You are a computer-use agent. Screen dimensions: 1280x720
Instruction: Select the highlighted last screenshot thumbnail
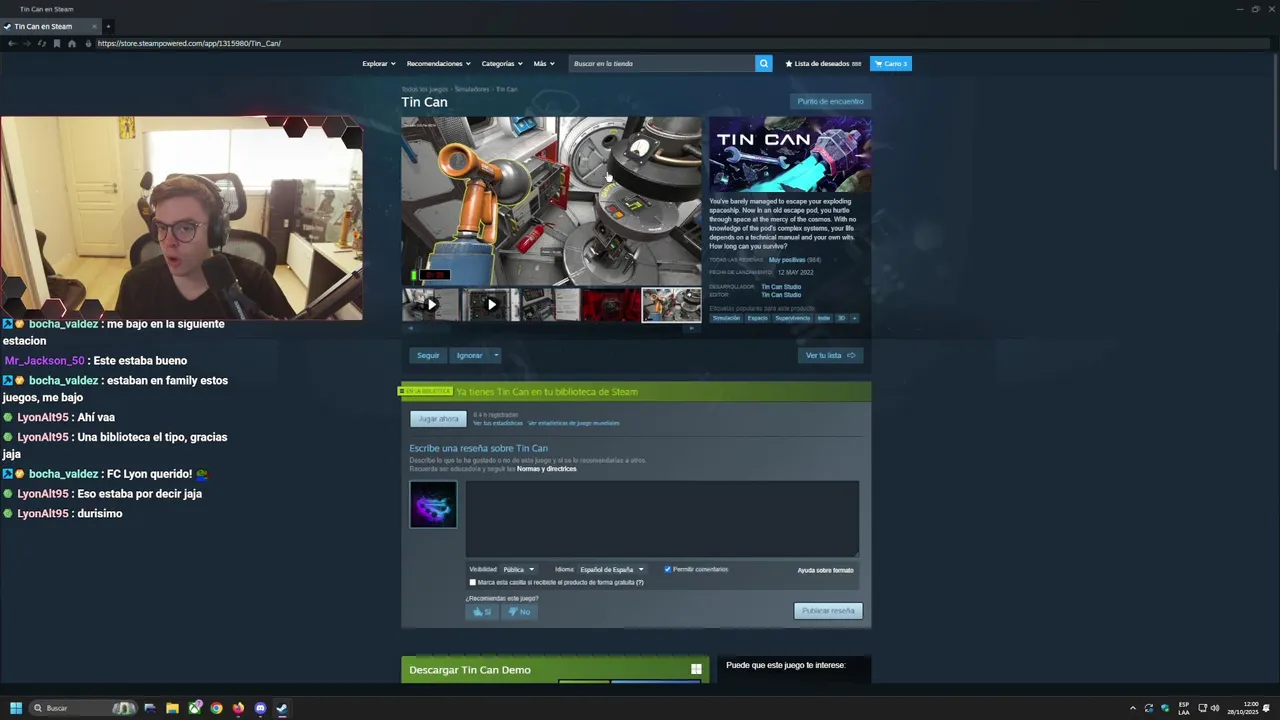tap(671, 305)
